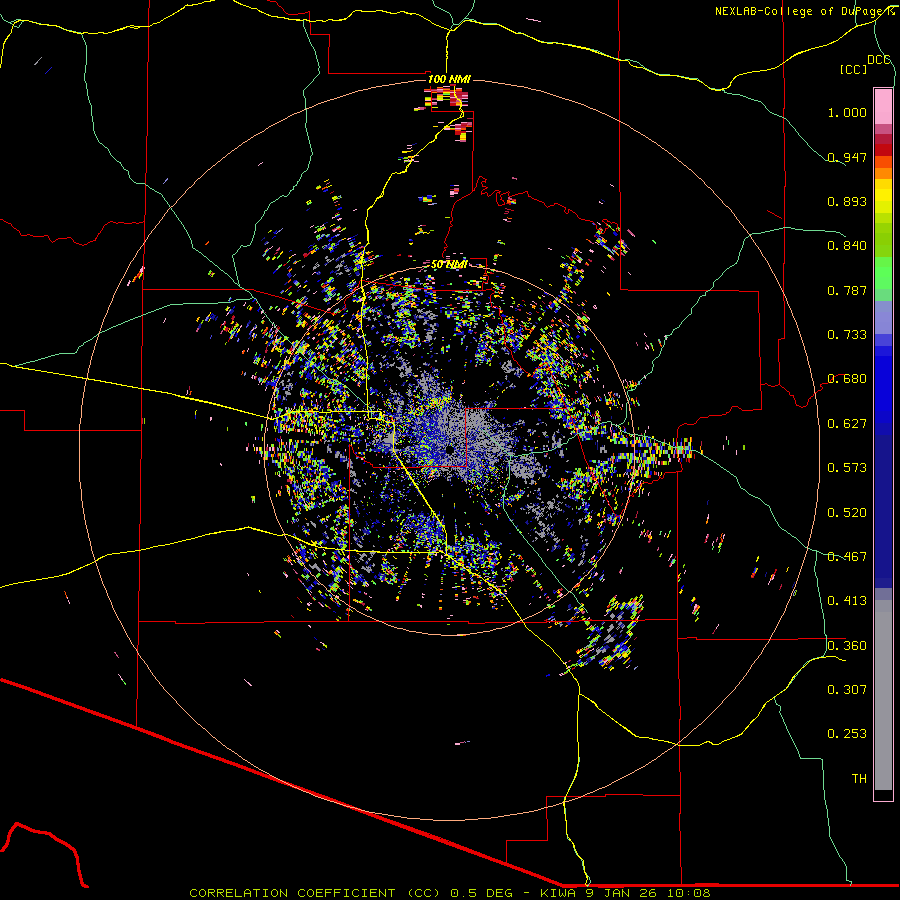Click the bright green segment of the color bar
The image size is (900, 900).
[883, 273]
